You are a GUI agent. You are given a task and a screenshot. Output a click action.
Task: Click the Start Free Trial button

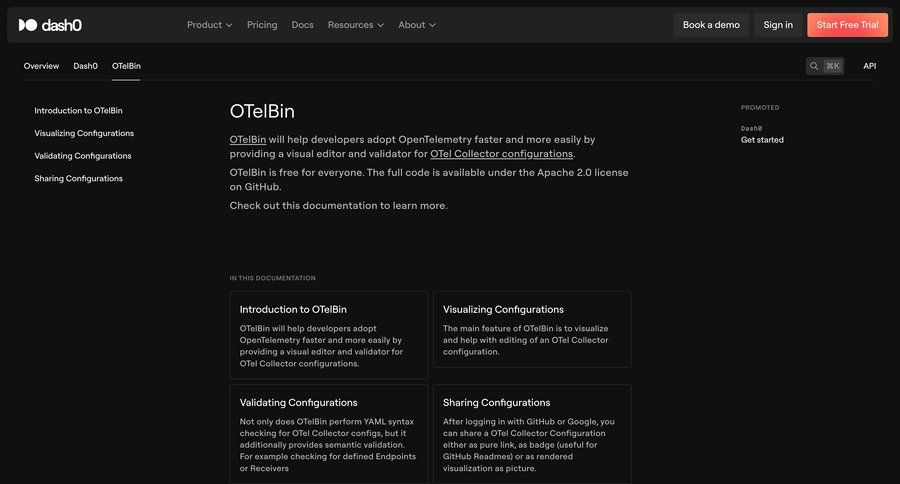[847, 25]
